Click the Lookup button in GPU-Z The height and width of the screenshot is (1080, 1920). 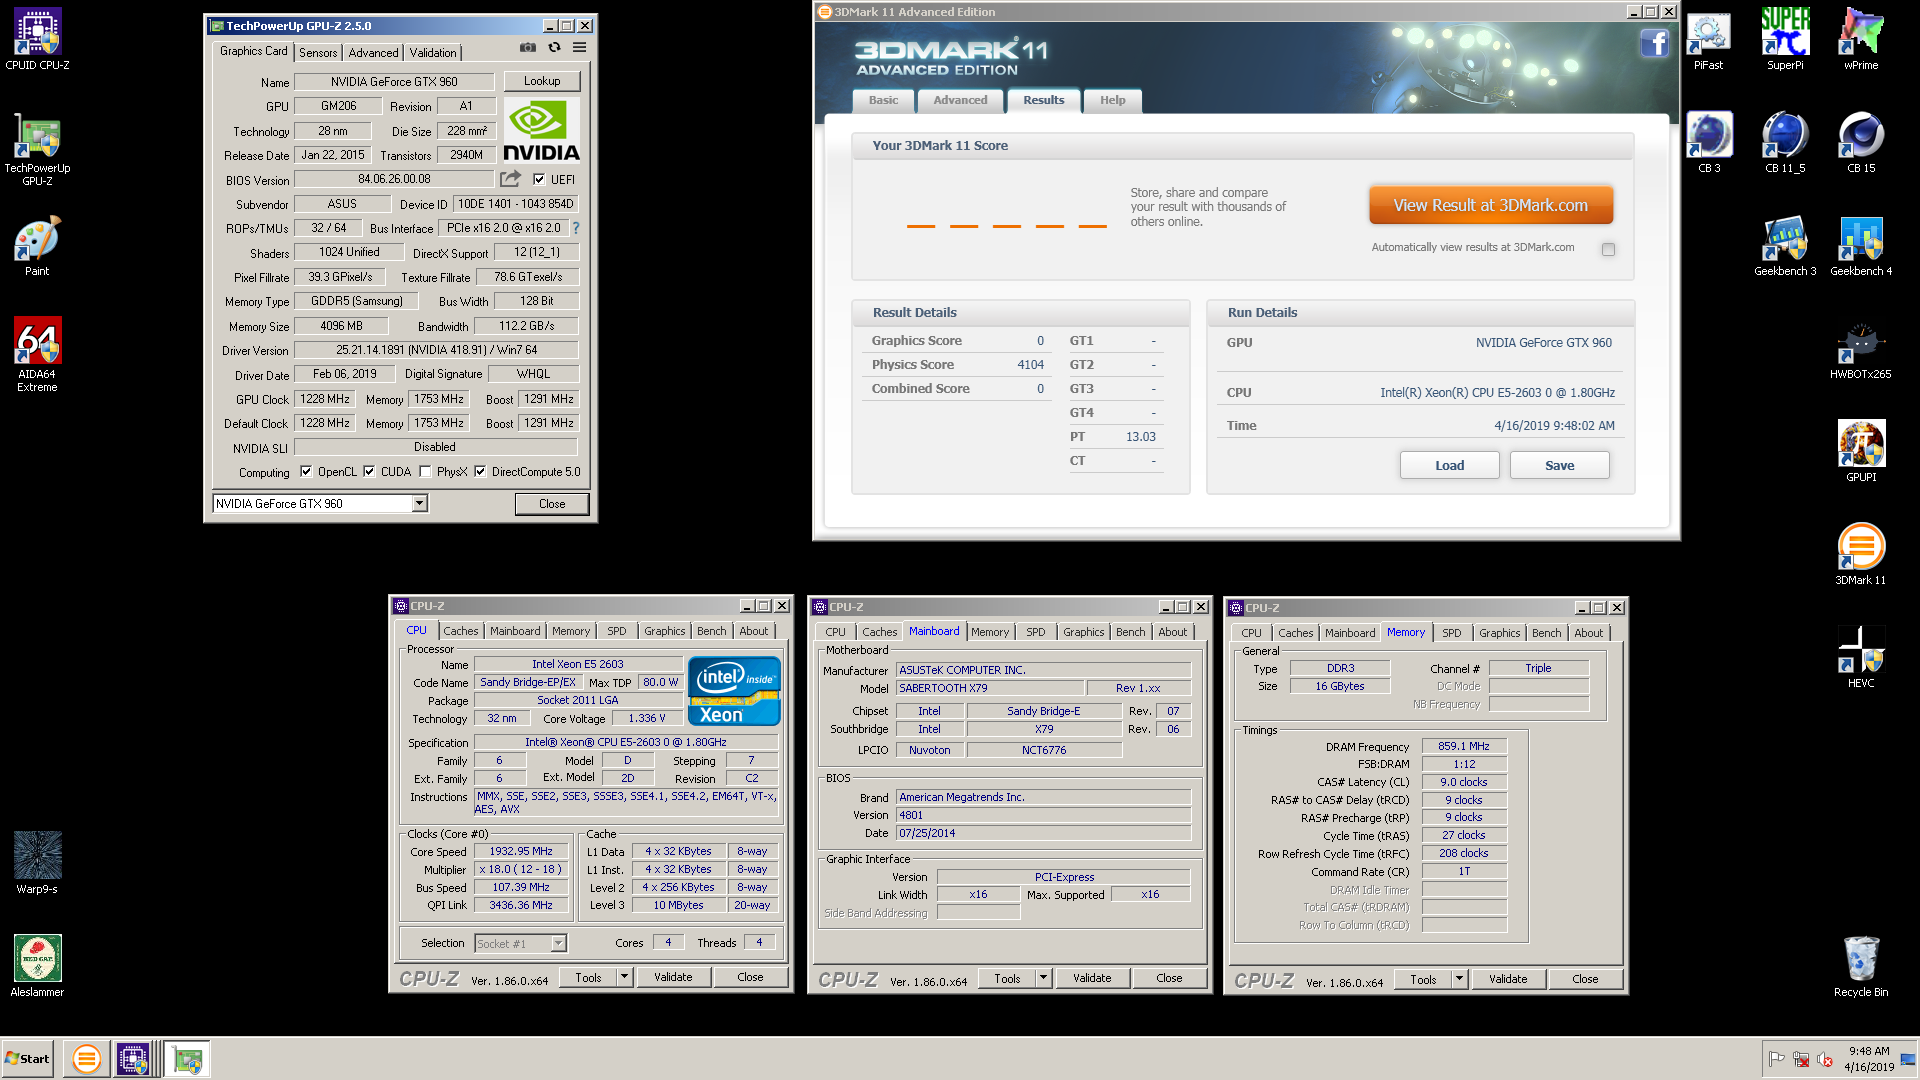[542, 81]
